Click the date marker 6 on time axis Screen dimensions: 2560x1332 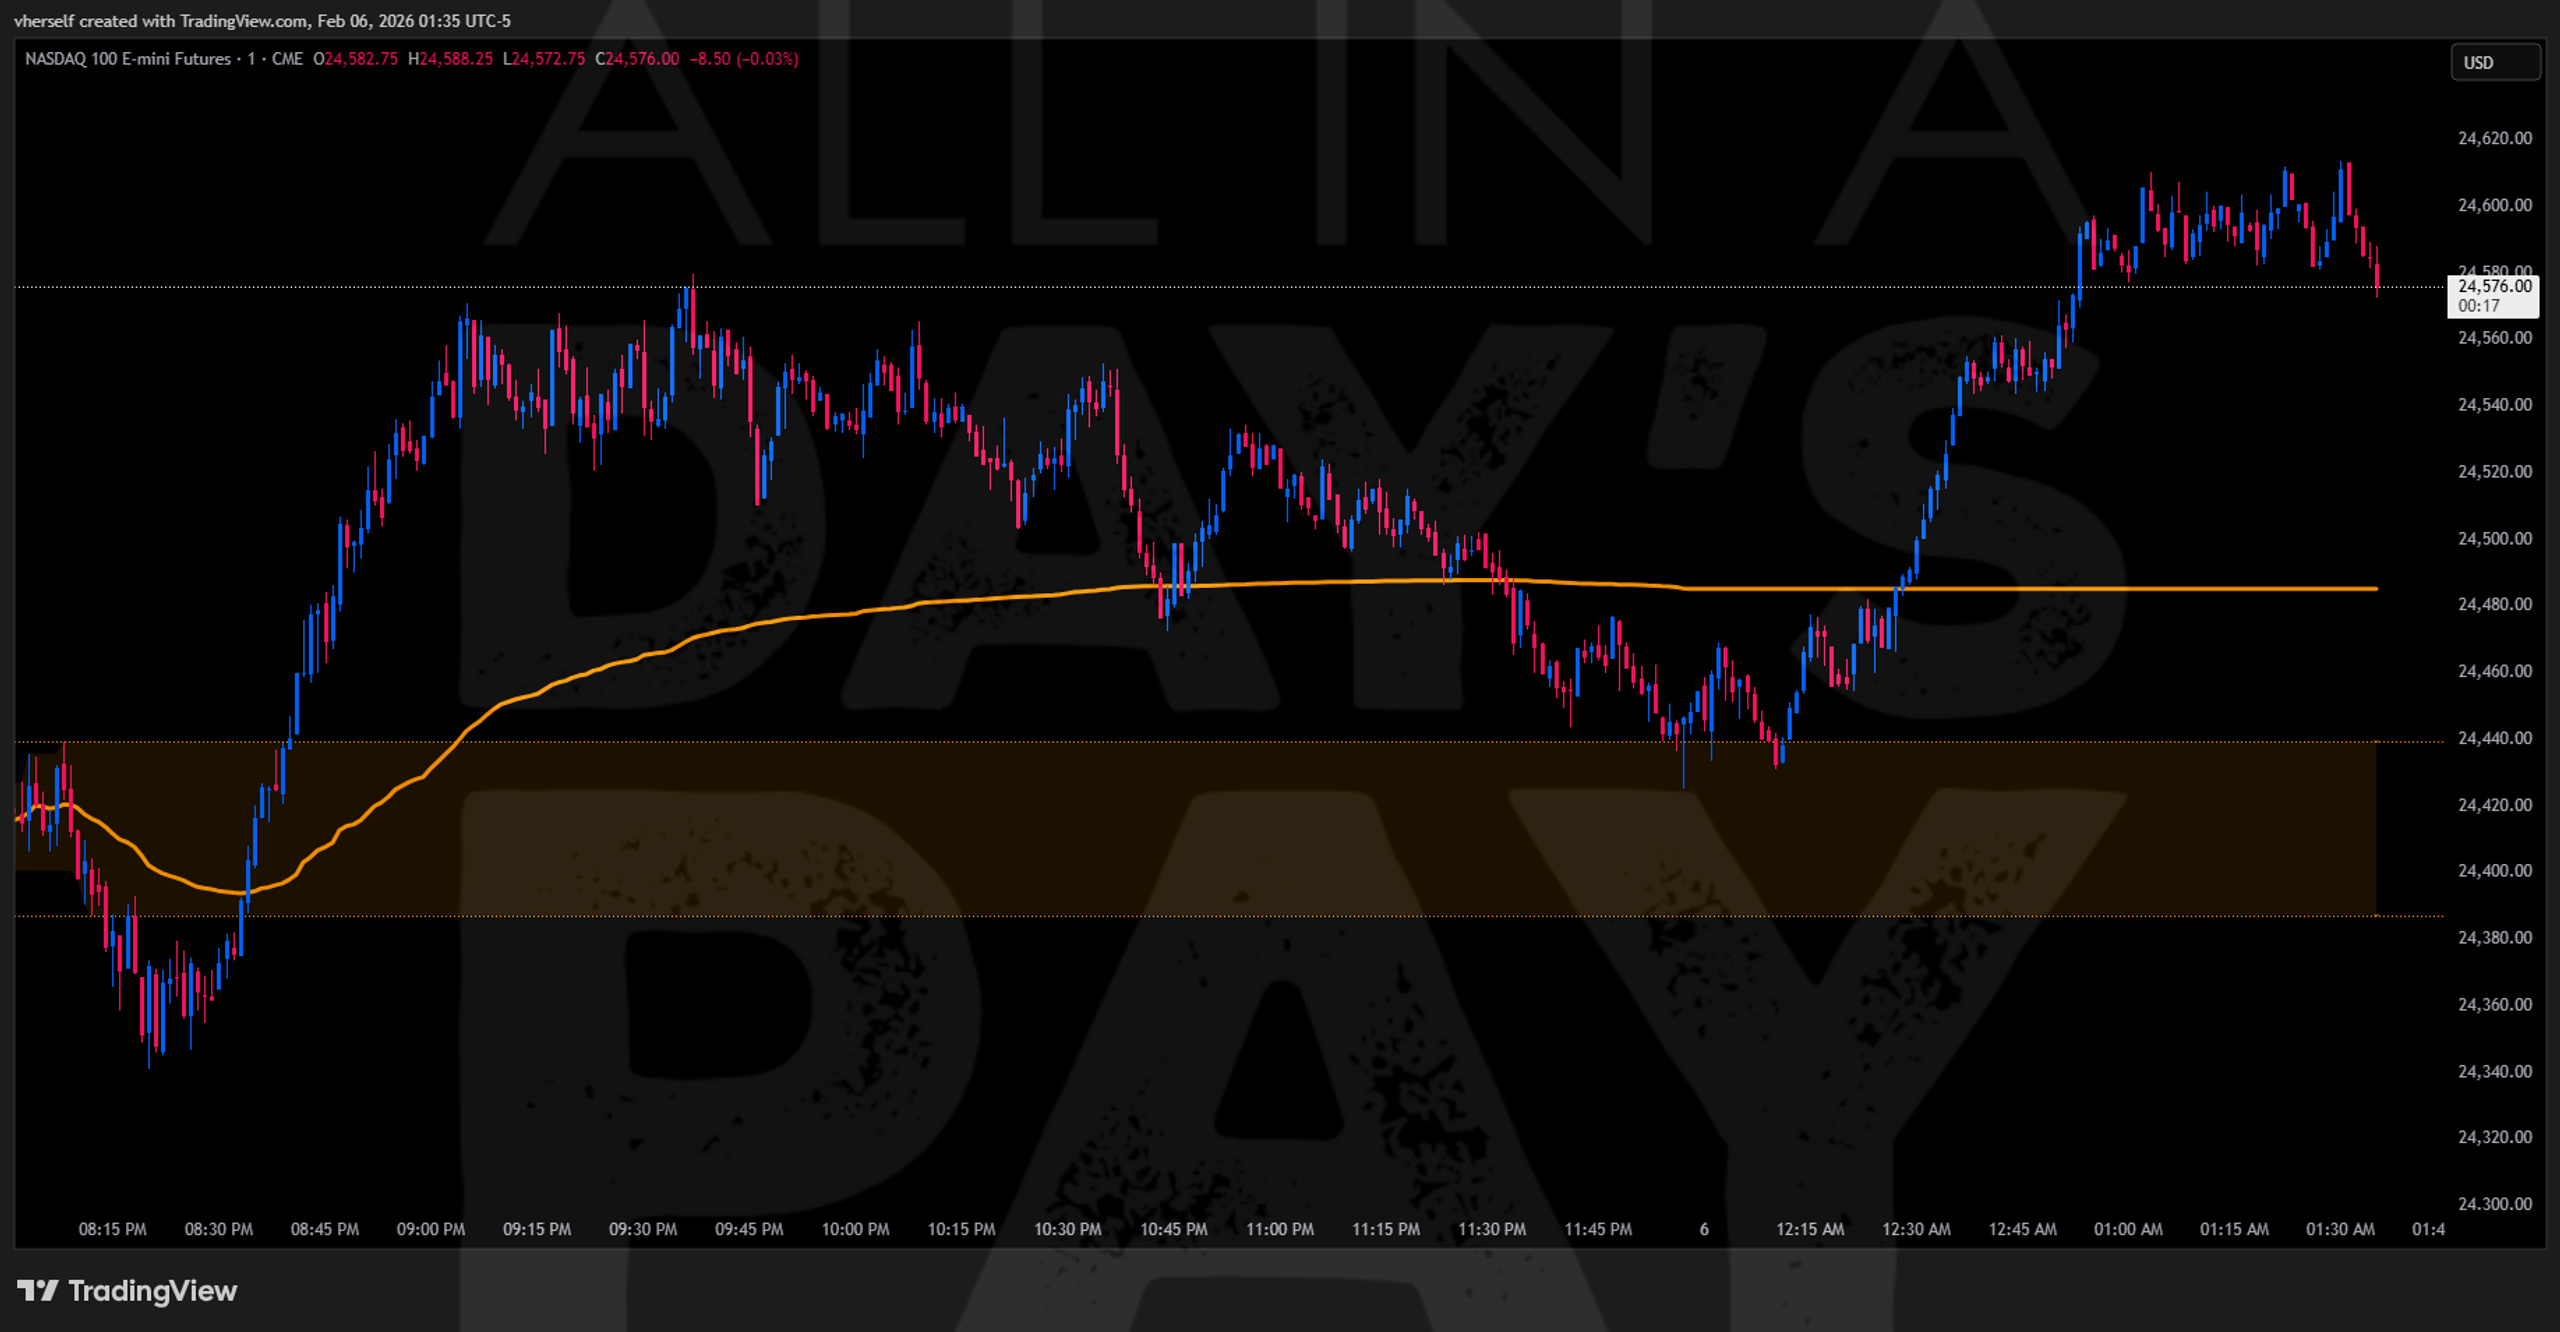point(1704,1229)
